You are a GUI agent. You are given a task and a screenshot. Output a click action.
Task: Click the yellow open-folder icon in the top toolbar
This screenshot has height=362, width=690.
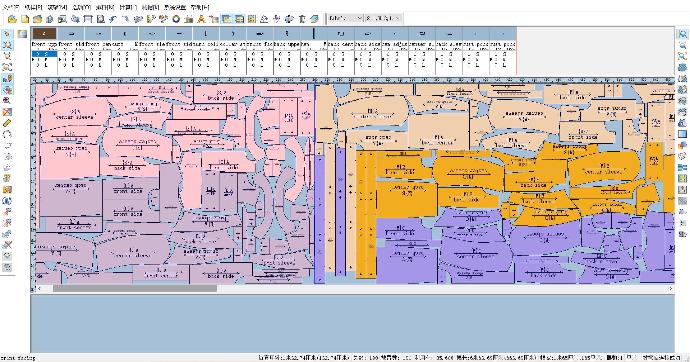pos(12,18)
